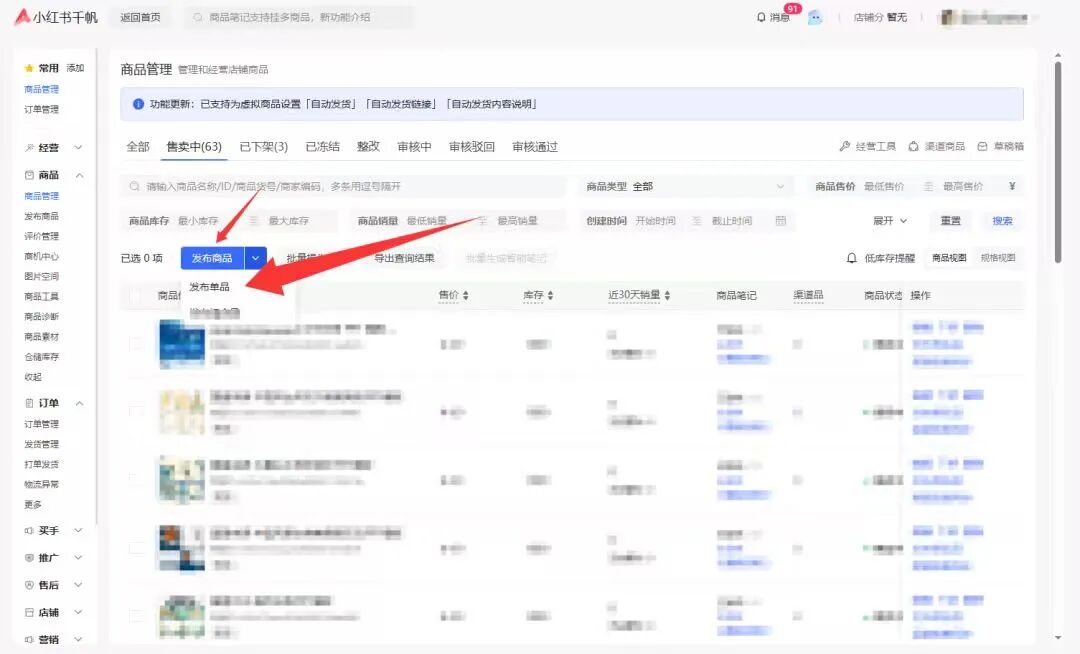The width and height of the screenshot is (1080, 654).
Task: Open the 草稿箱 drafts icon
Action: coord(982,146)
